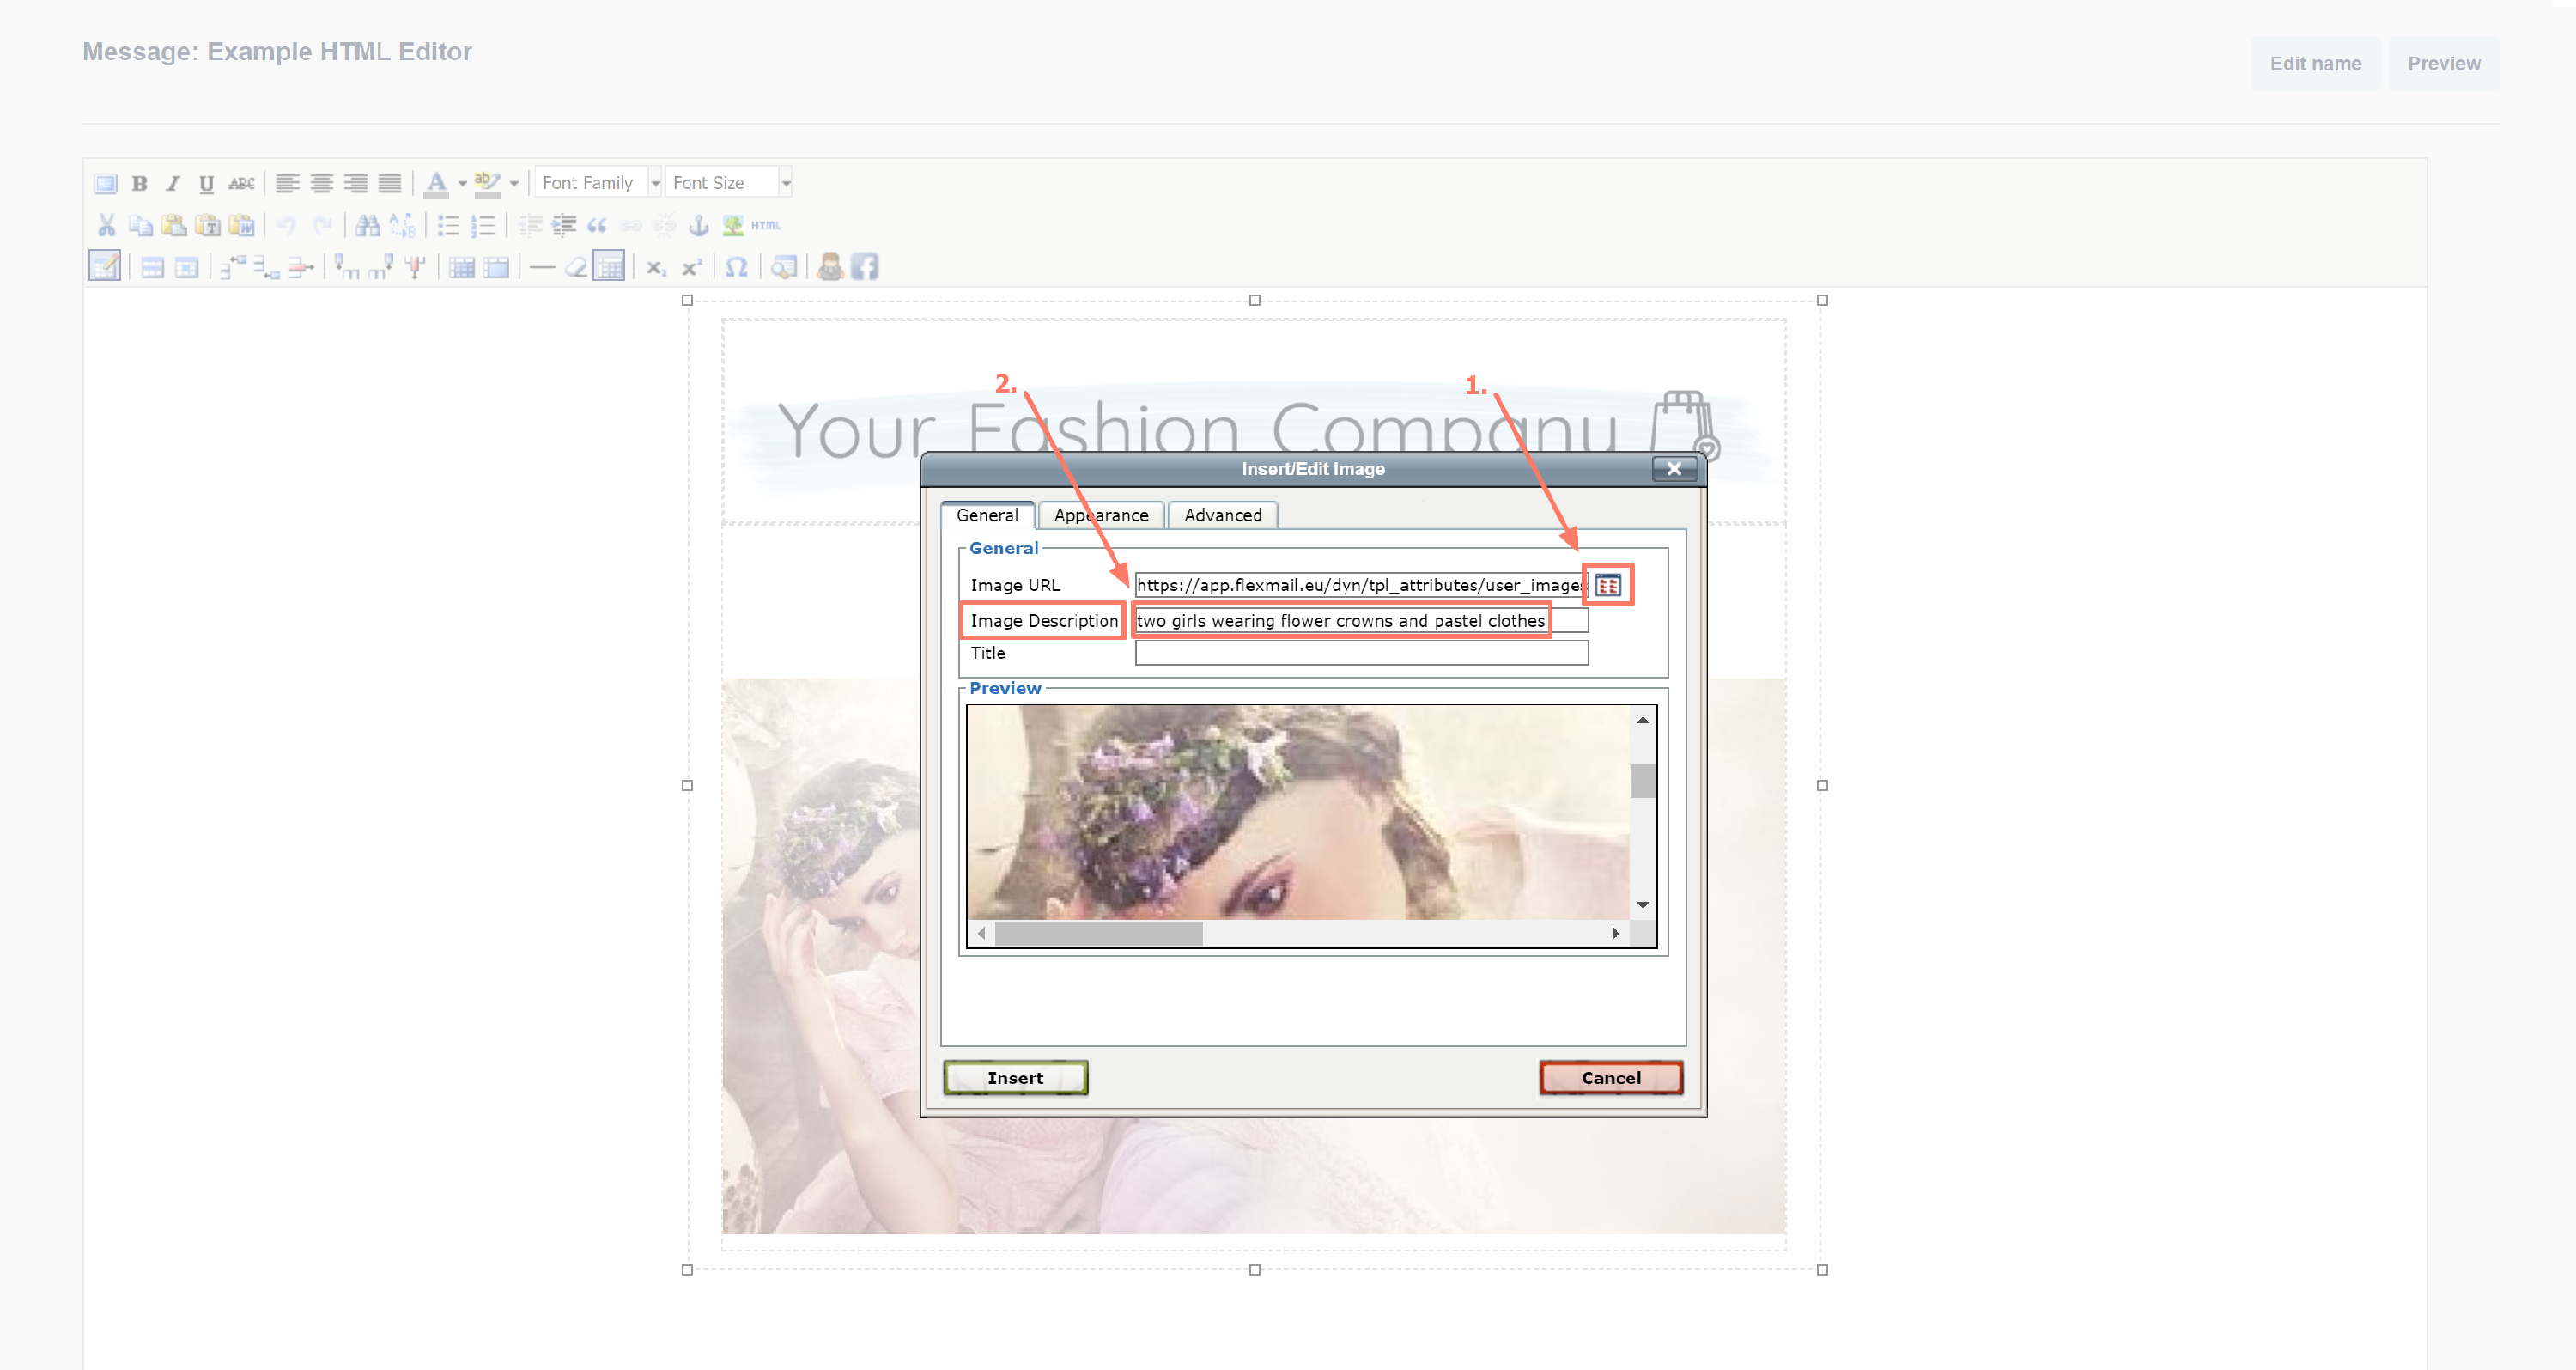Toggle italic text formatting
Screen dimensions: 2576x1370
tap(172, 183)
